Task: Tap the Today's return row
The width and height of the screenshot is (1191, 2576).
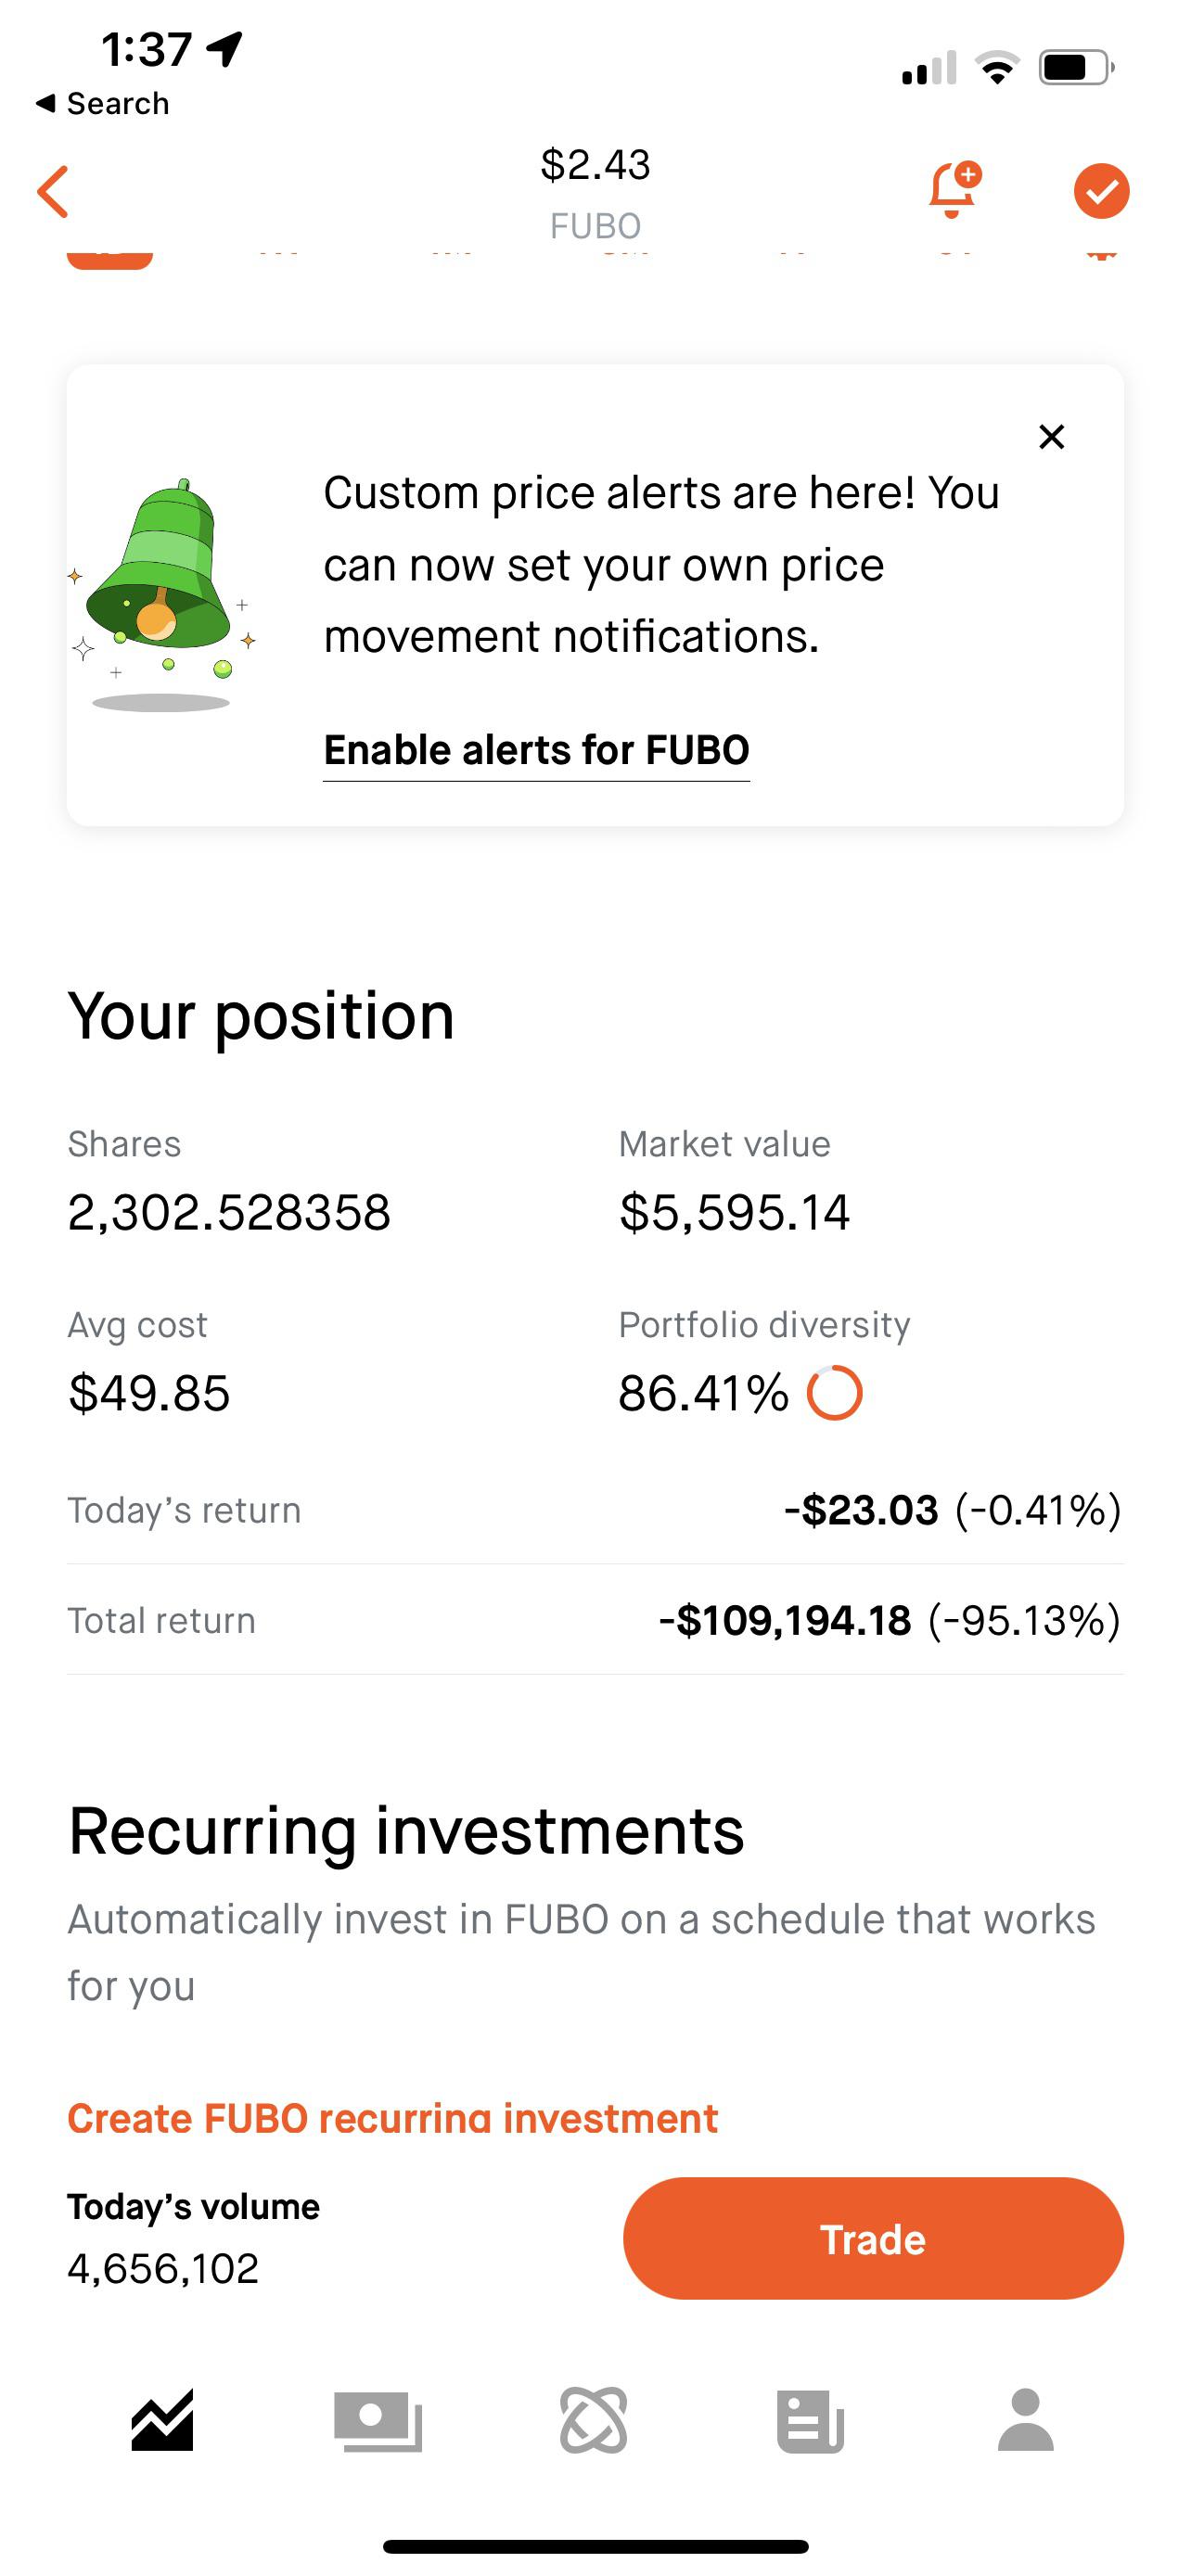Action: (x=595, y=1510)
